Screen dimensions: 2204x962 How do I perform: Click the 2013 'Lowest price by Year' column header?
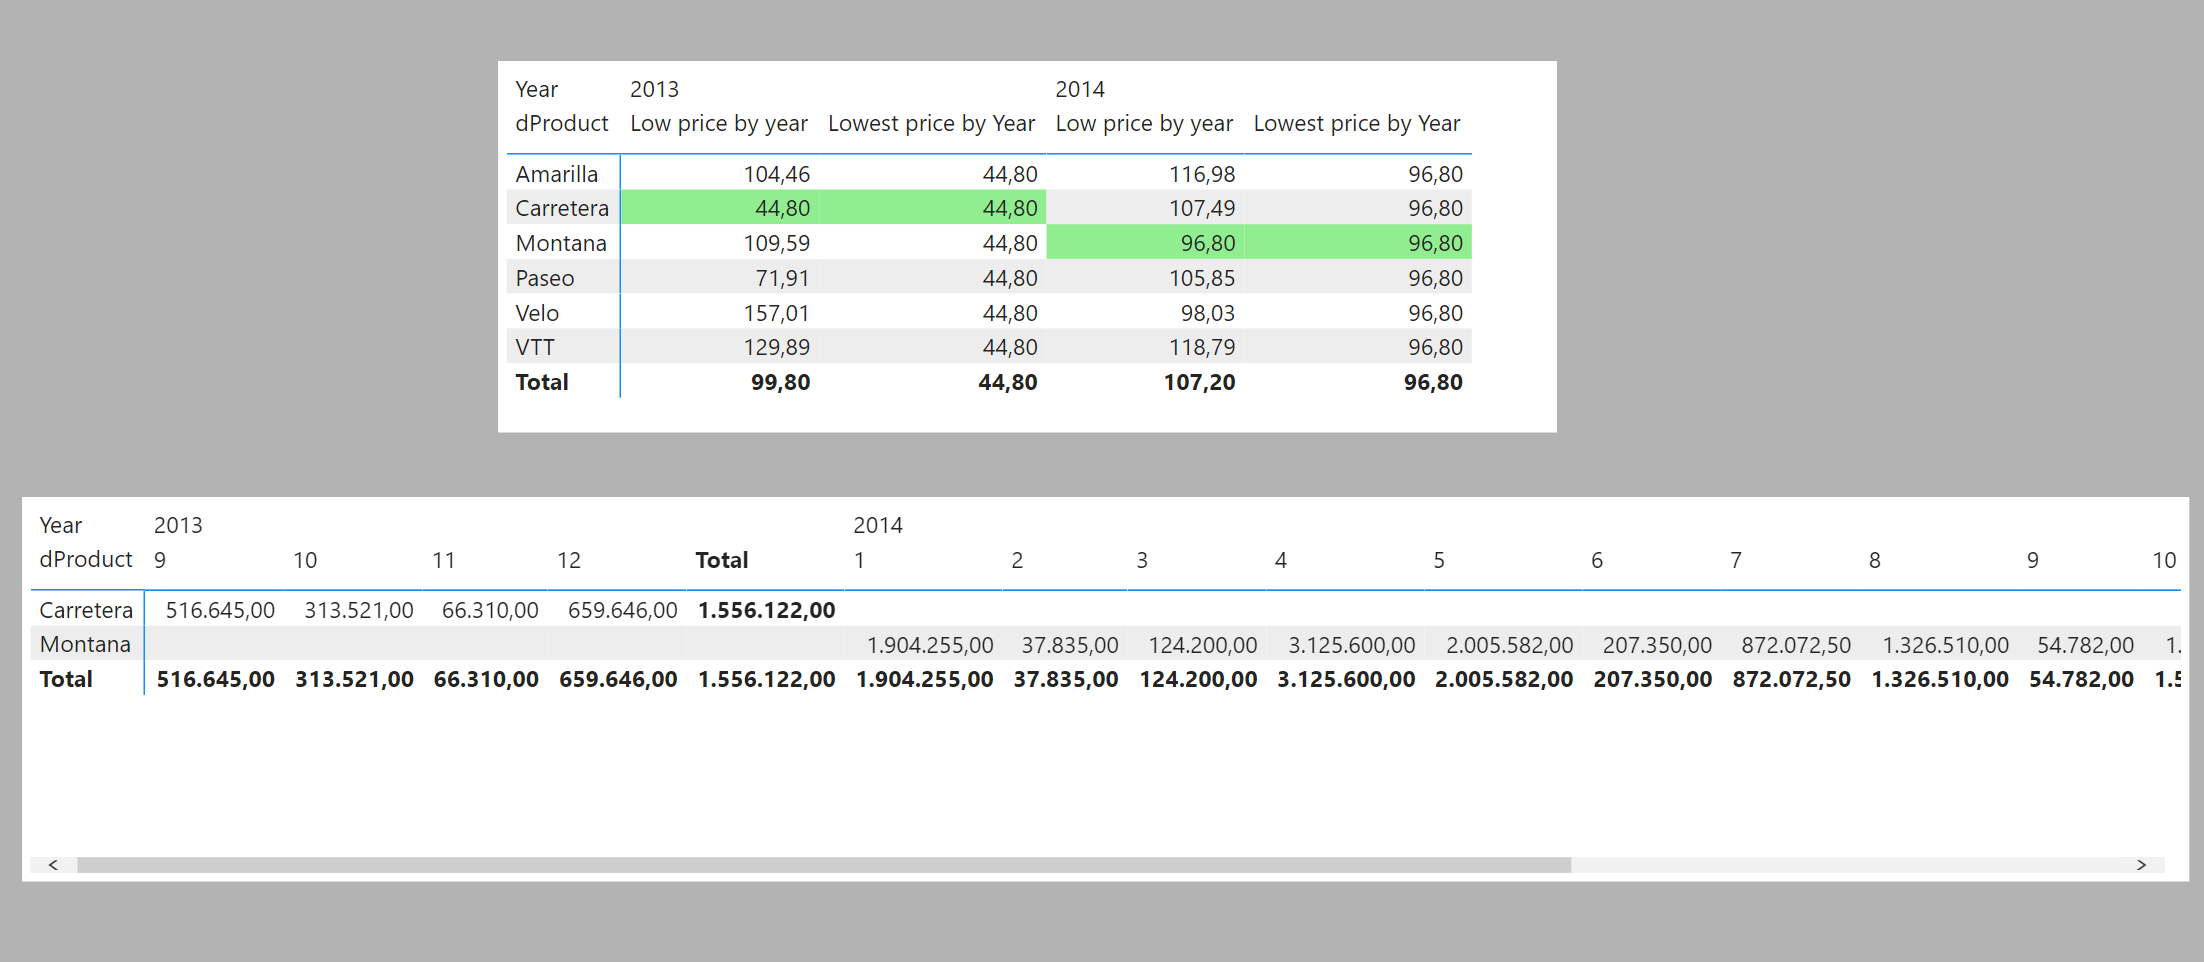pyautogui.click(x=931, y=123)
